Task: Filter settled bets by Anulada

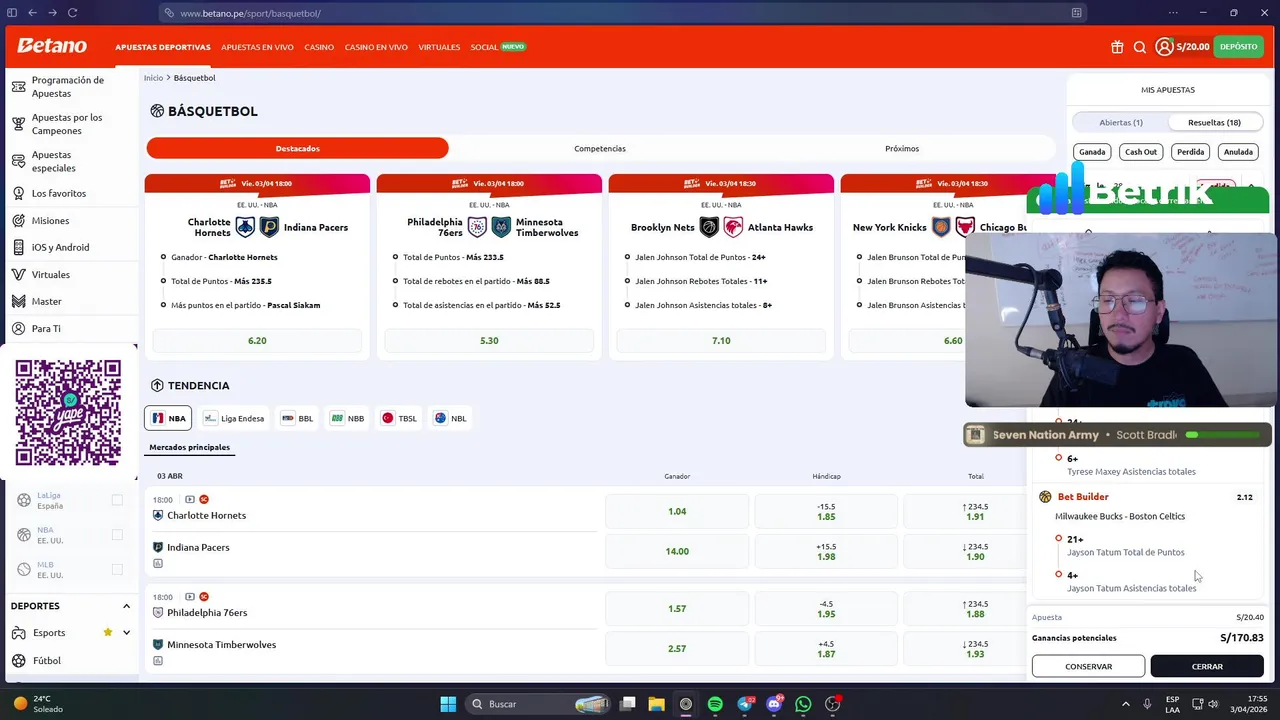Action: (x=1238, y=152)
